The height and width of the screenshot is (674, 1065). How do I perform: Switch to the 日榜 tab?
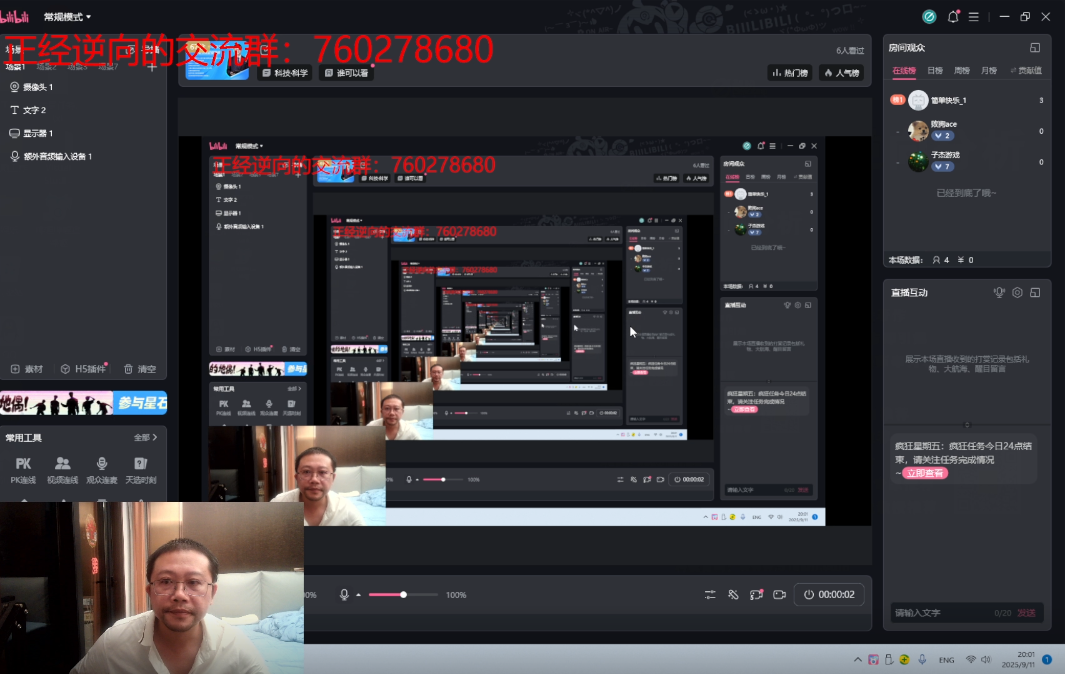click(x=934, y=71)
